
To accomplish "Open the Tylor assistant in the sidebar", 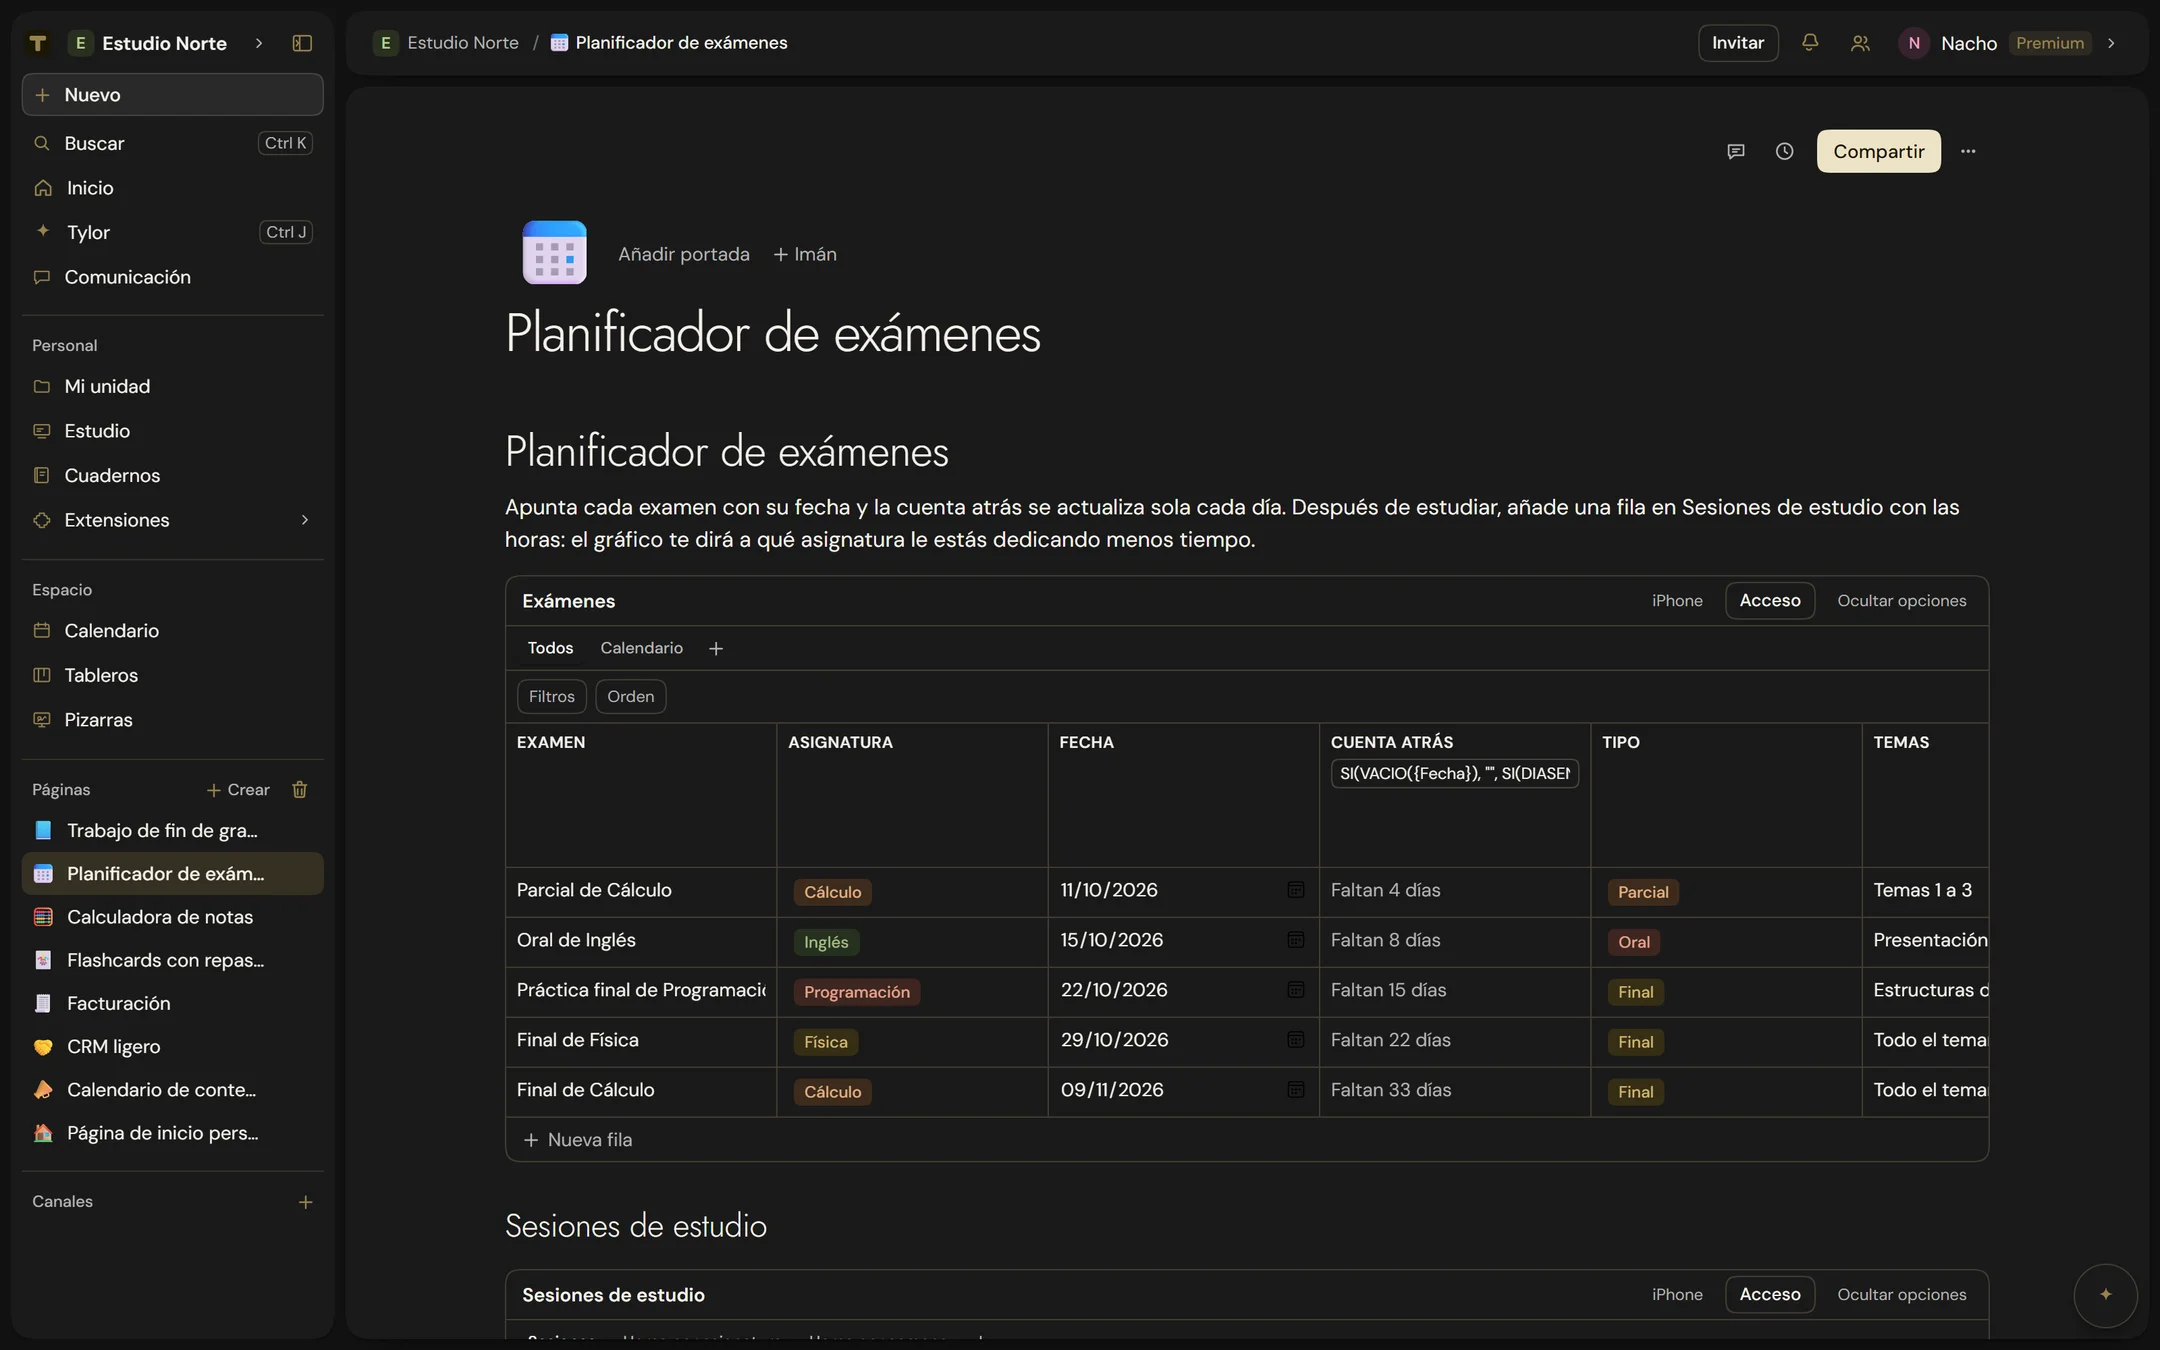I will pos(172,232).
